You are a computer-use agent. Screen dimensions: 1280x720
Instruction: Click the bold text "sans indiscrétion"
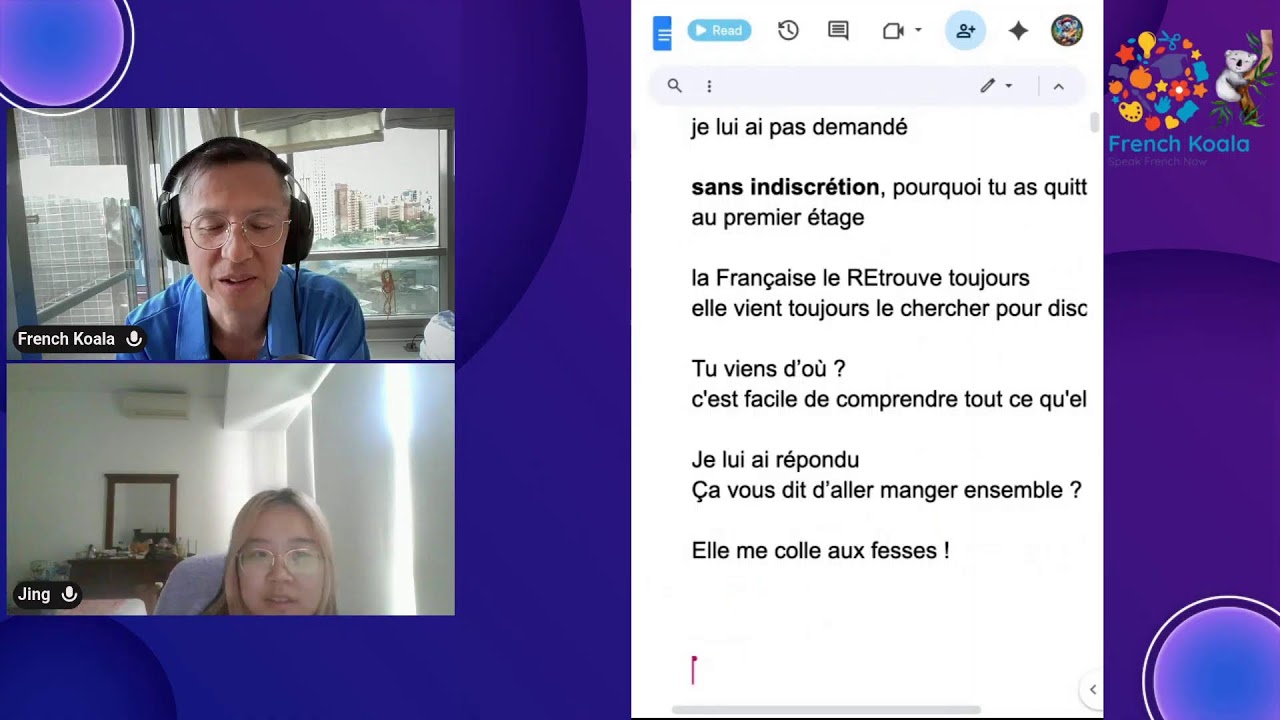pyautogui.click(x=785, y=187)
